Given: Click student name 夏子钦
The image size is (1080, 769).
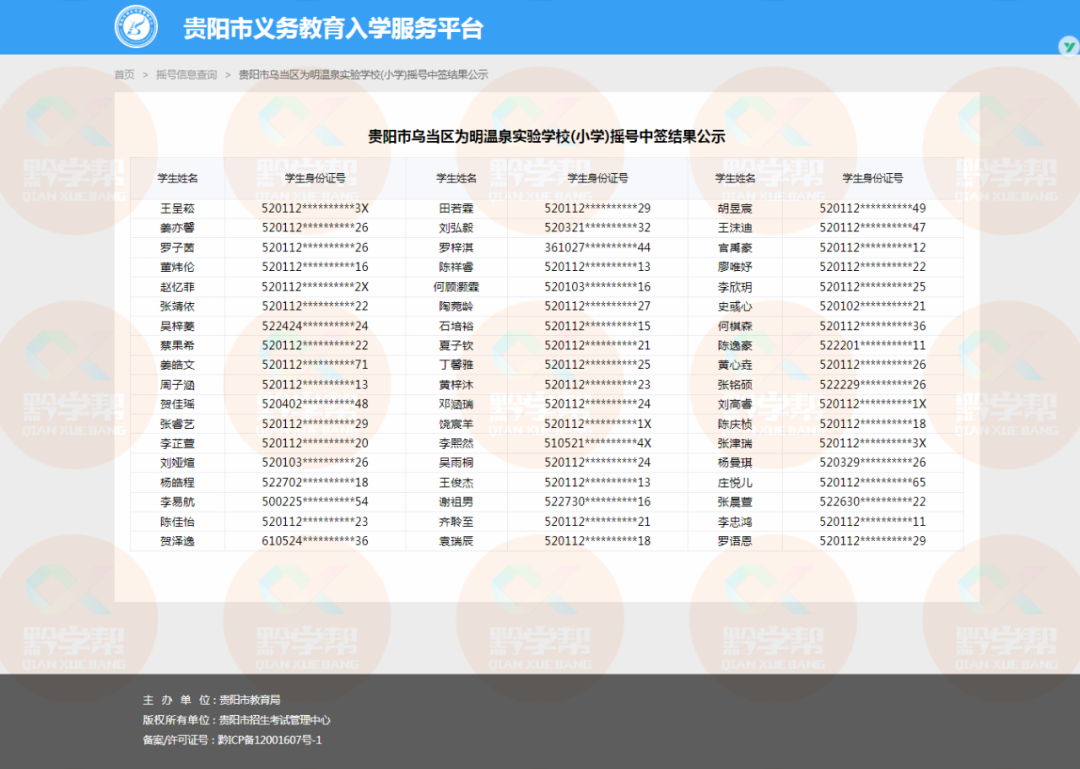Looking at the screenshot, I should click(x=456, y=345).
